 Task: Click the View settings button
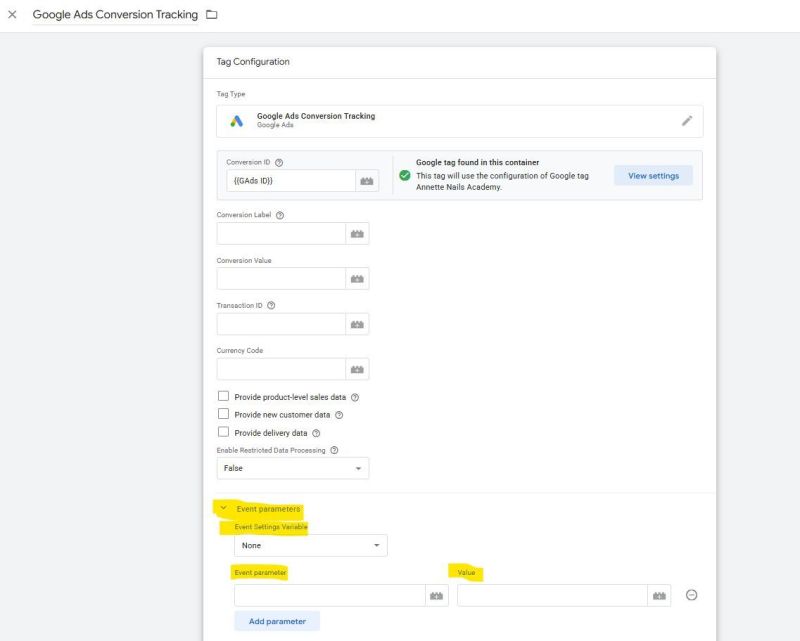pos(655,175)
